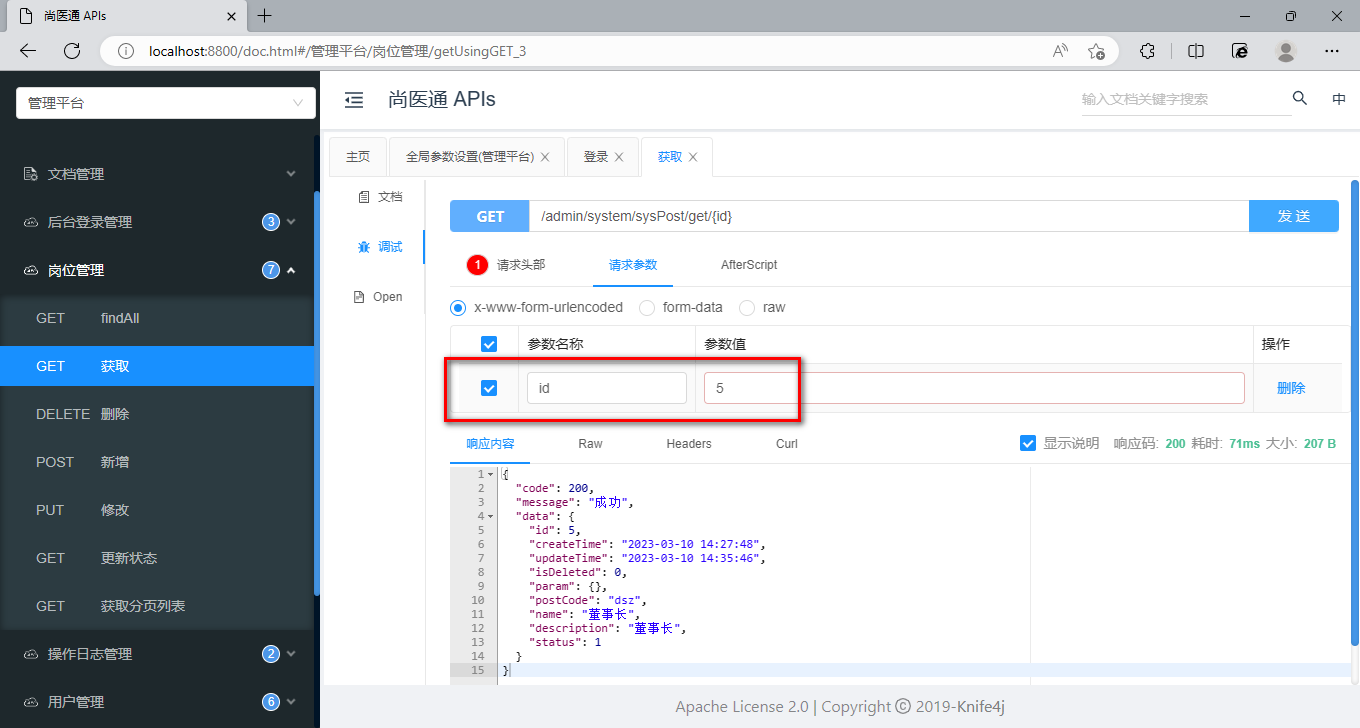Switch to the Curl response tab
This screenshot has height=728, width=1360.
787,443
